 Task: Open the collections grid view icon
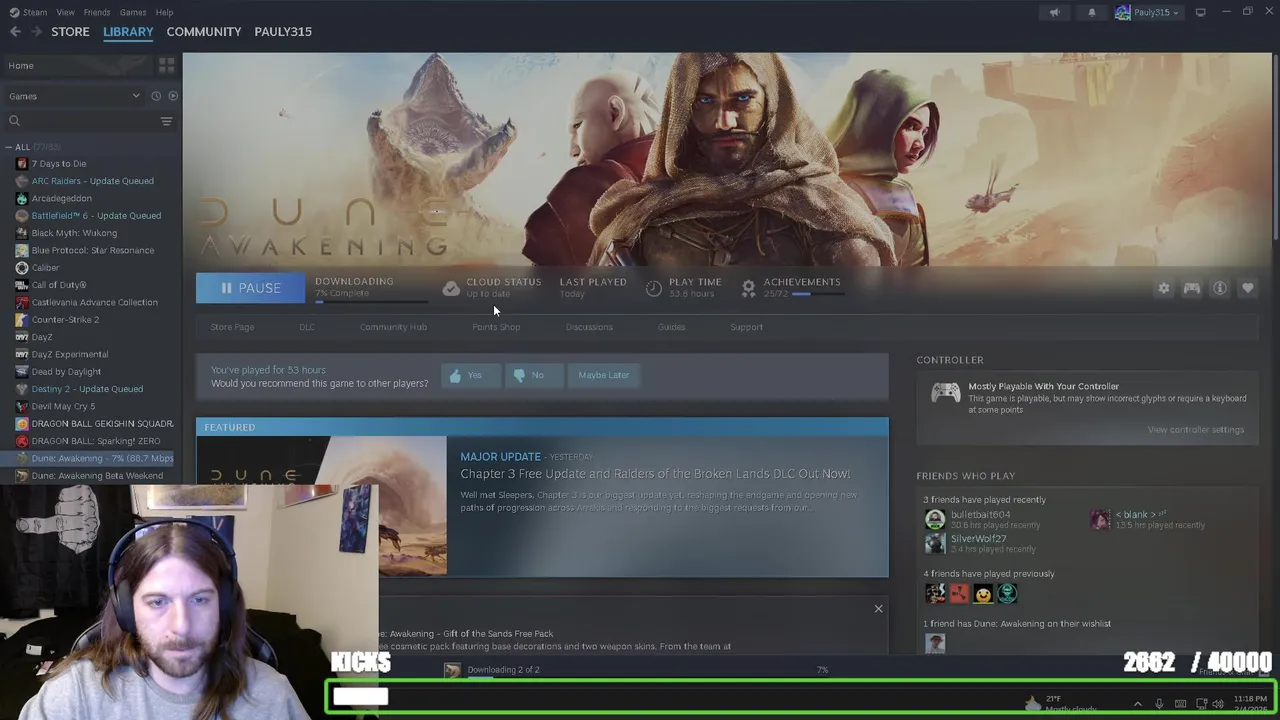(x=166, y=65)
